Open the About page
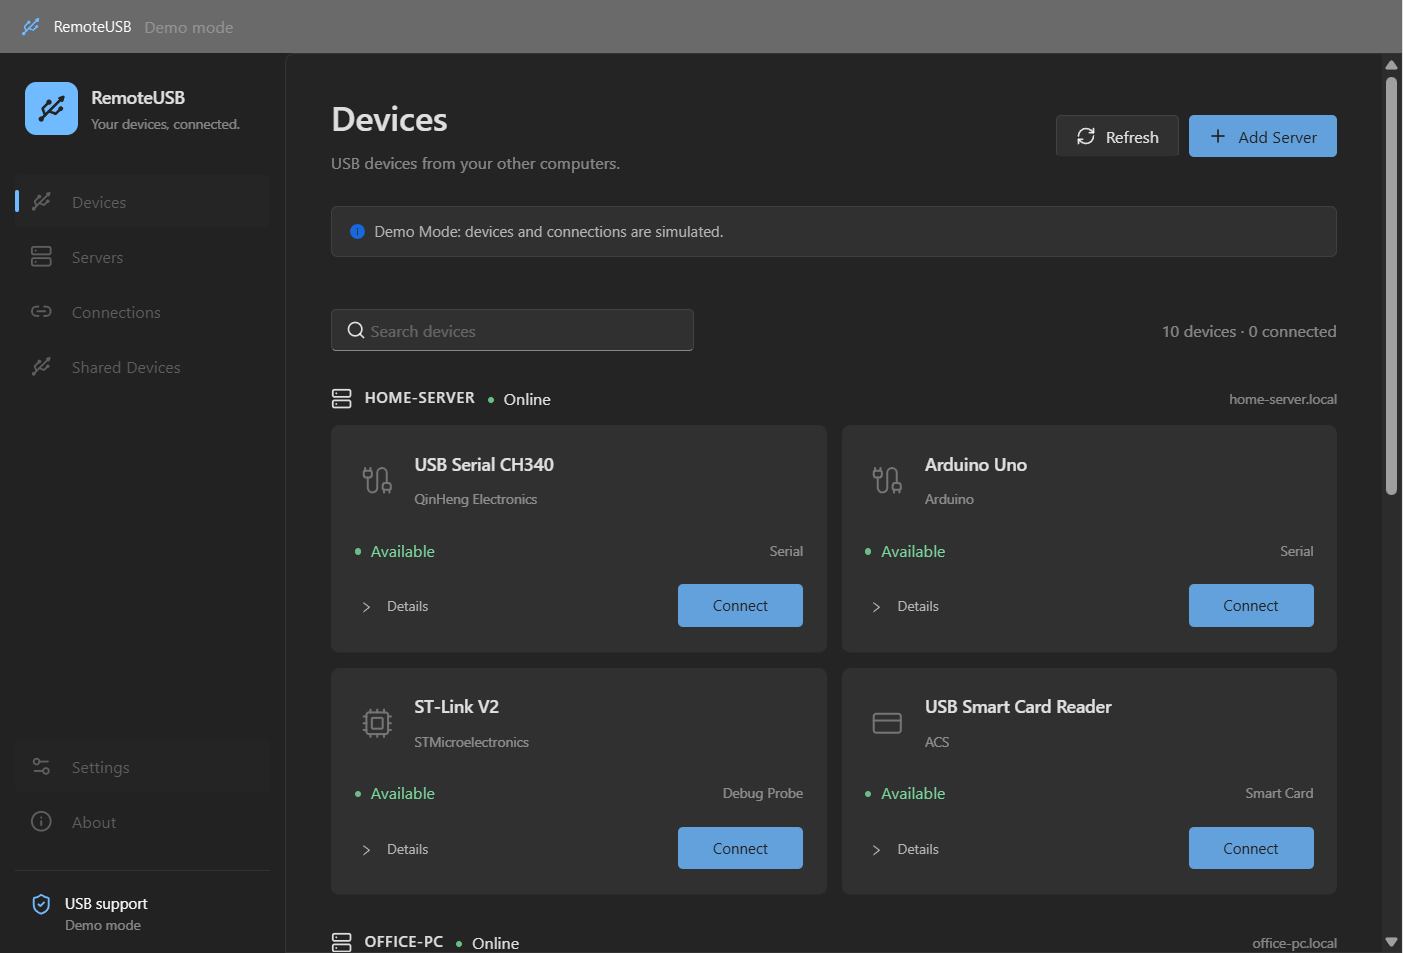The width and height of the screenshot is (1403, 953). pyautogui.click(x=142, y=822)
